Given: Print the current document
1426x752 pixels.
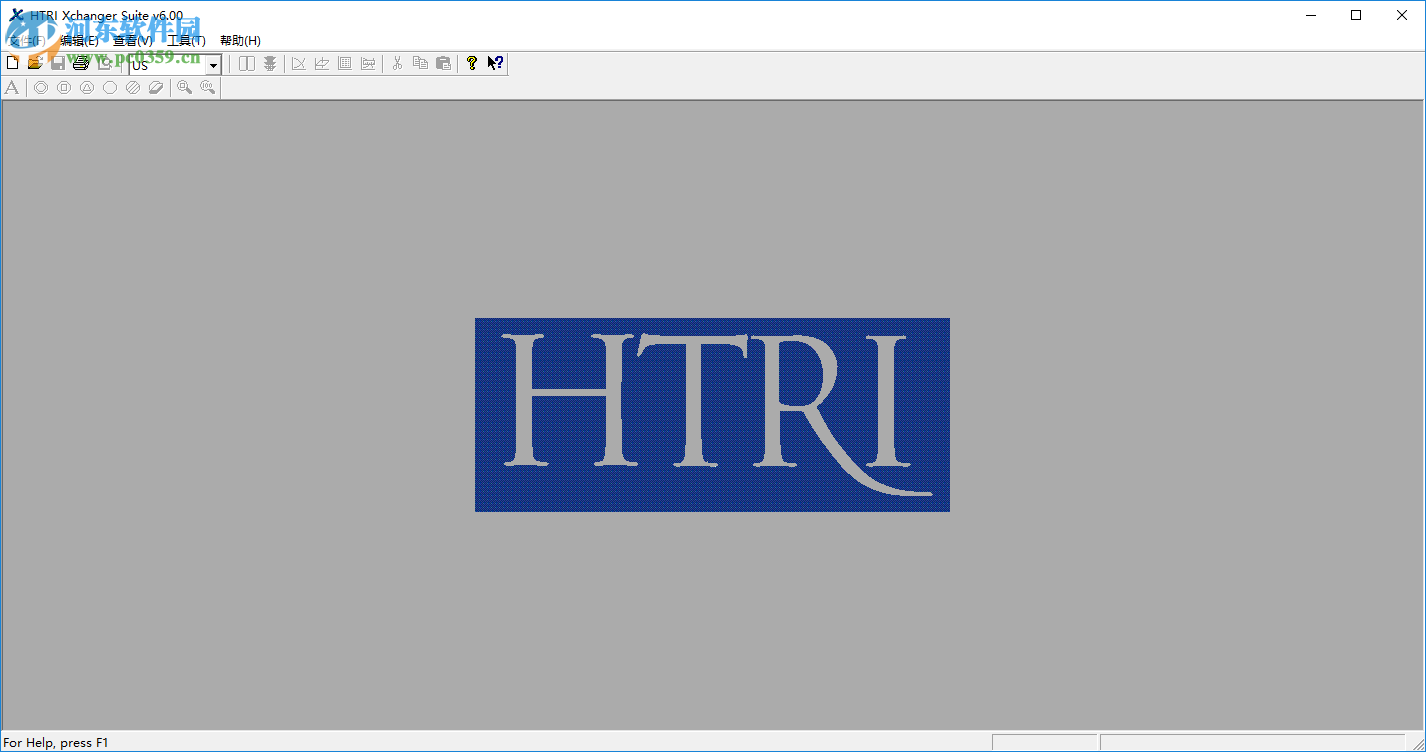Looking at the screenshot, I should point(79,62).
